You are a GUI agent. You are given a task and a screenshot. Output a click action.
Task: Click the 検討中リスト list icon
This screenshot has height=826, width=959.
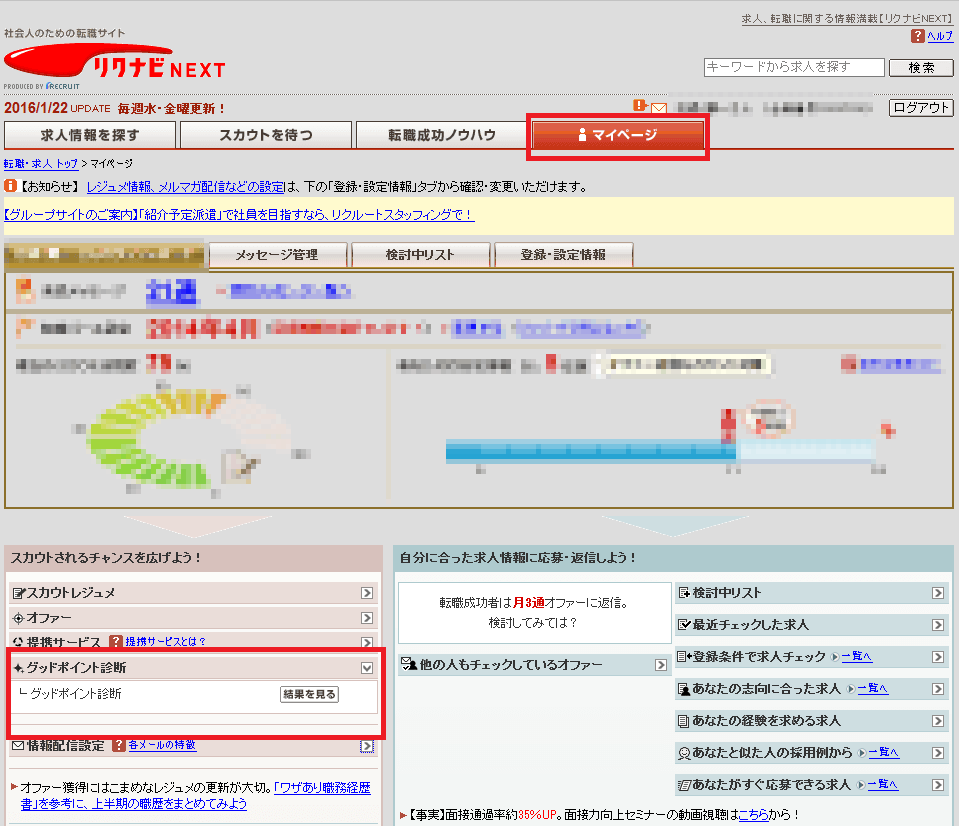click(684, 592)
